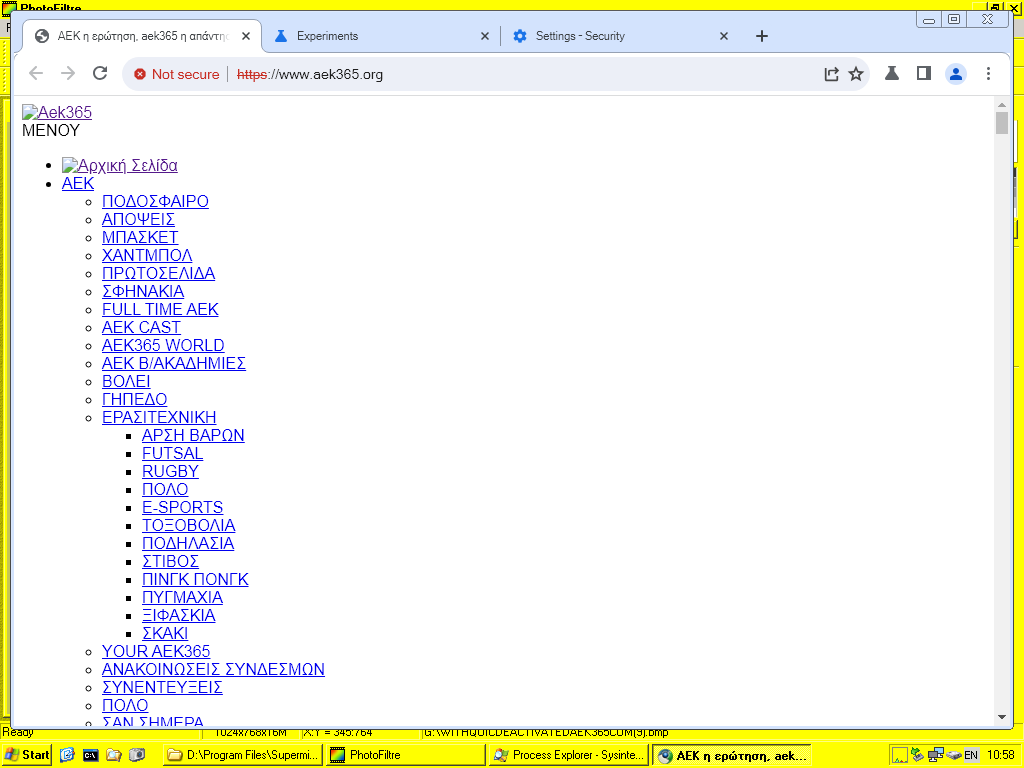1024x768 pixels.
Task: Bookmark this tab with the star icon
Action: coord(856,74)
